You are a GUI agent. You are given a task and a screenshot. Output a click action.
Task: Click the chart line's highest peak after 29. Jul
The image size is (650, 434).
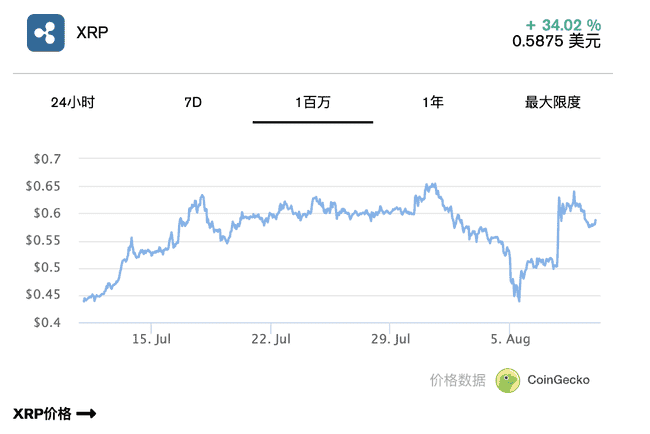(433, 184)
